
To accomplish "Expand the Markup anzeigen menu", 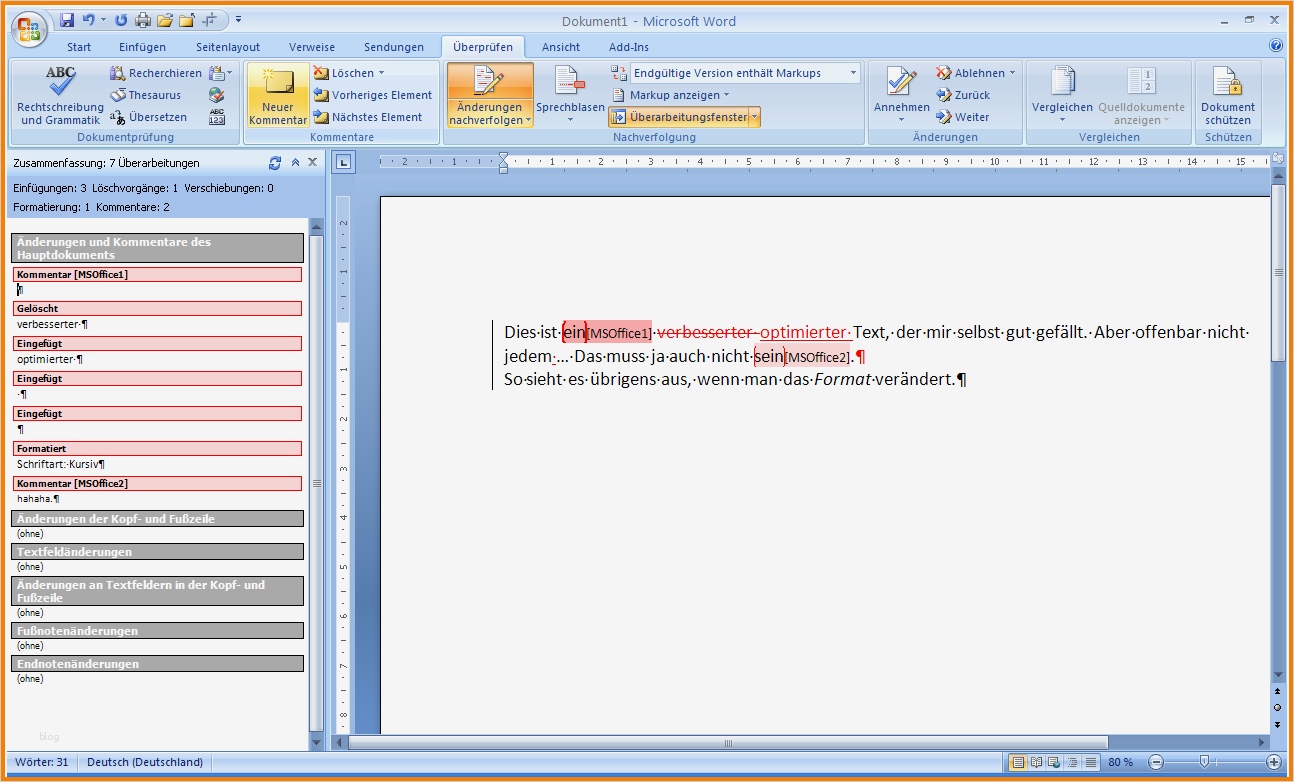I will (x=670, y=95).
